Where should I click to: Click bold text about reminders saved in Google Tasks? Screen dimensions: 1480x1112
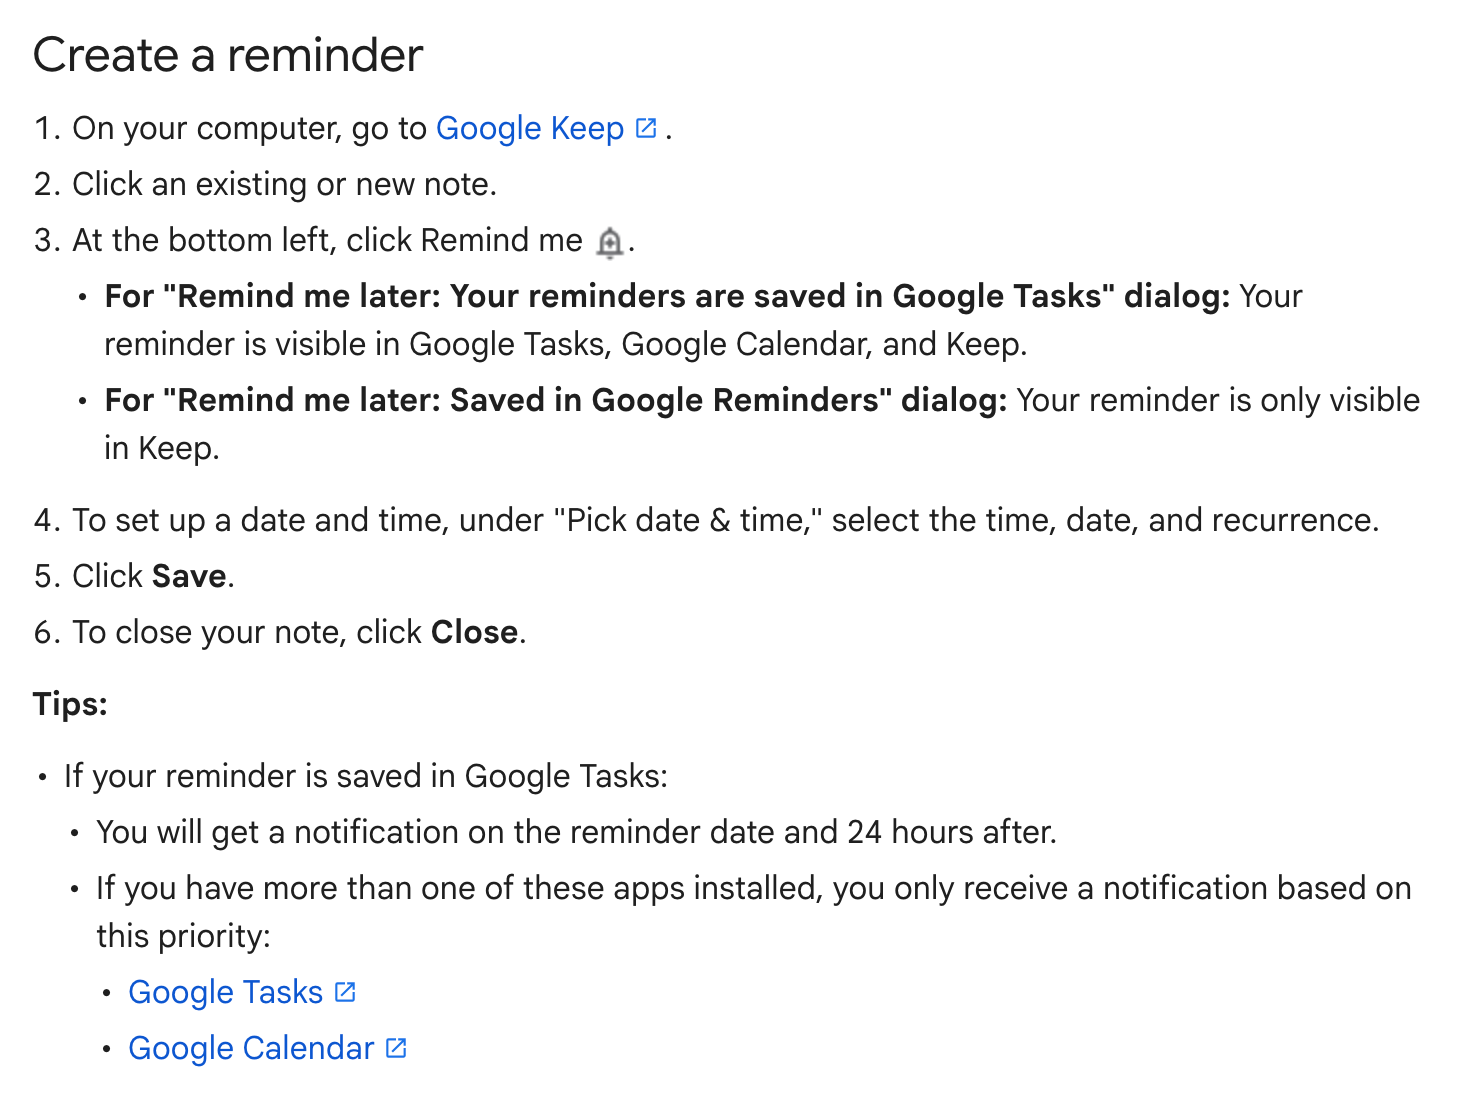pos(666,297)
